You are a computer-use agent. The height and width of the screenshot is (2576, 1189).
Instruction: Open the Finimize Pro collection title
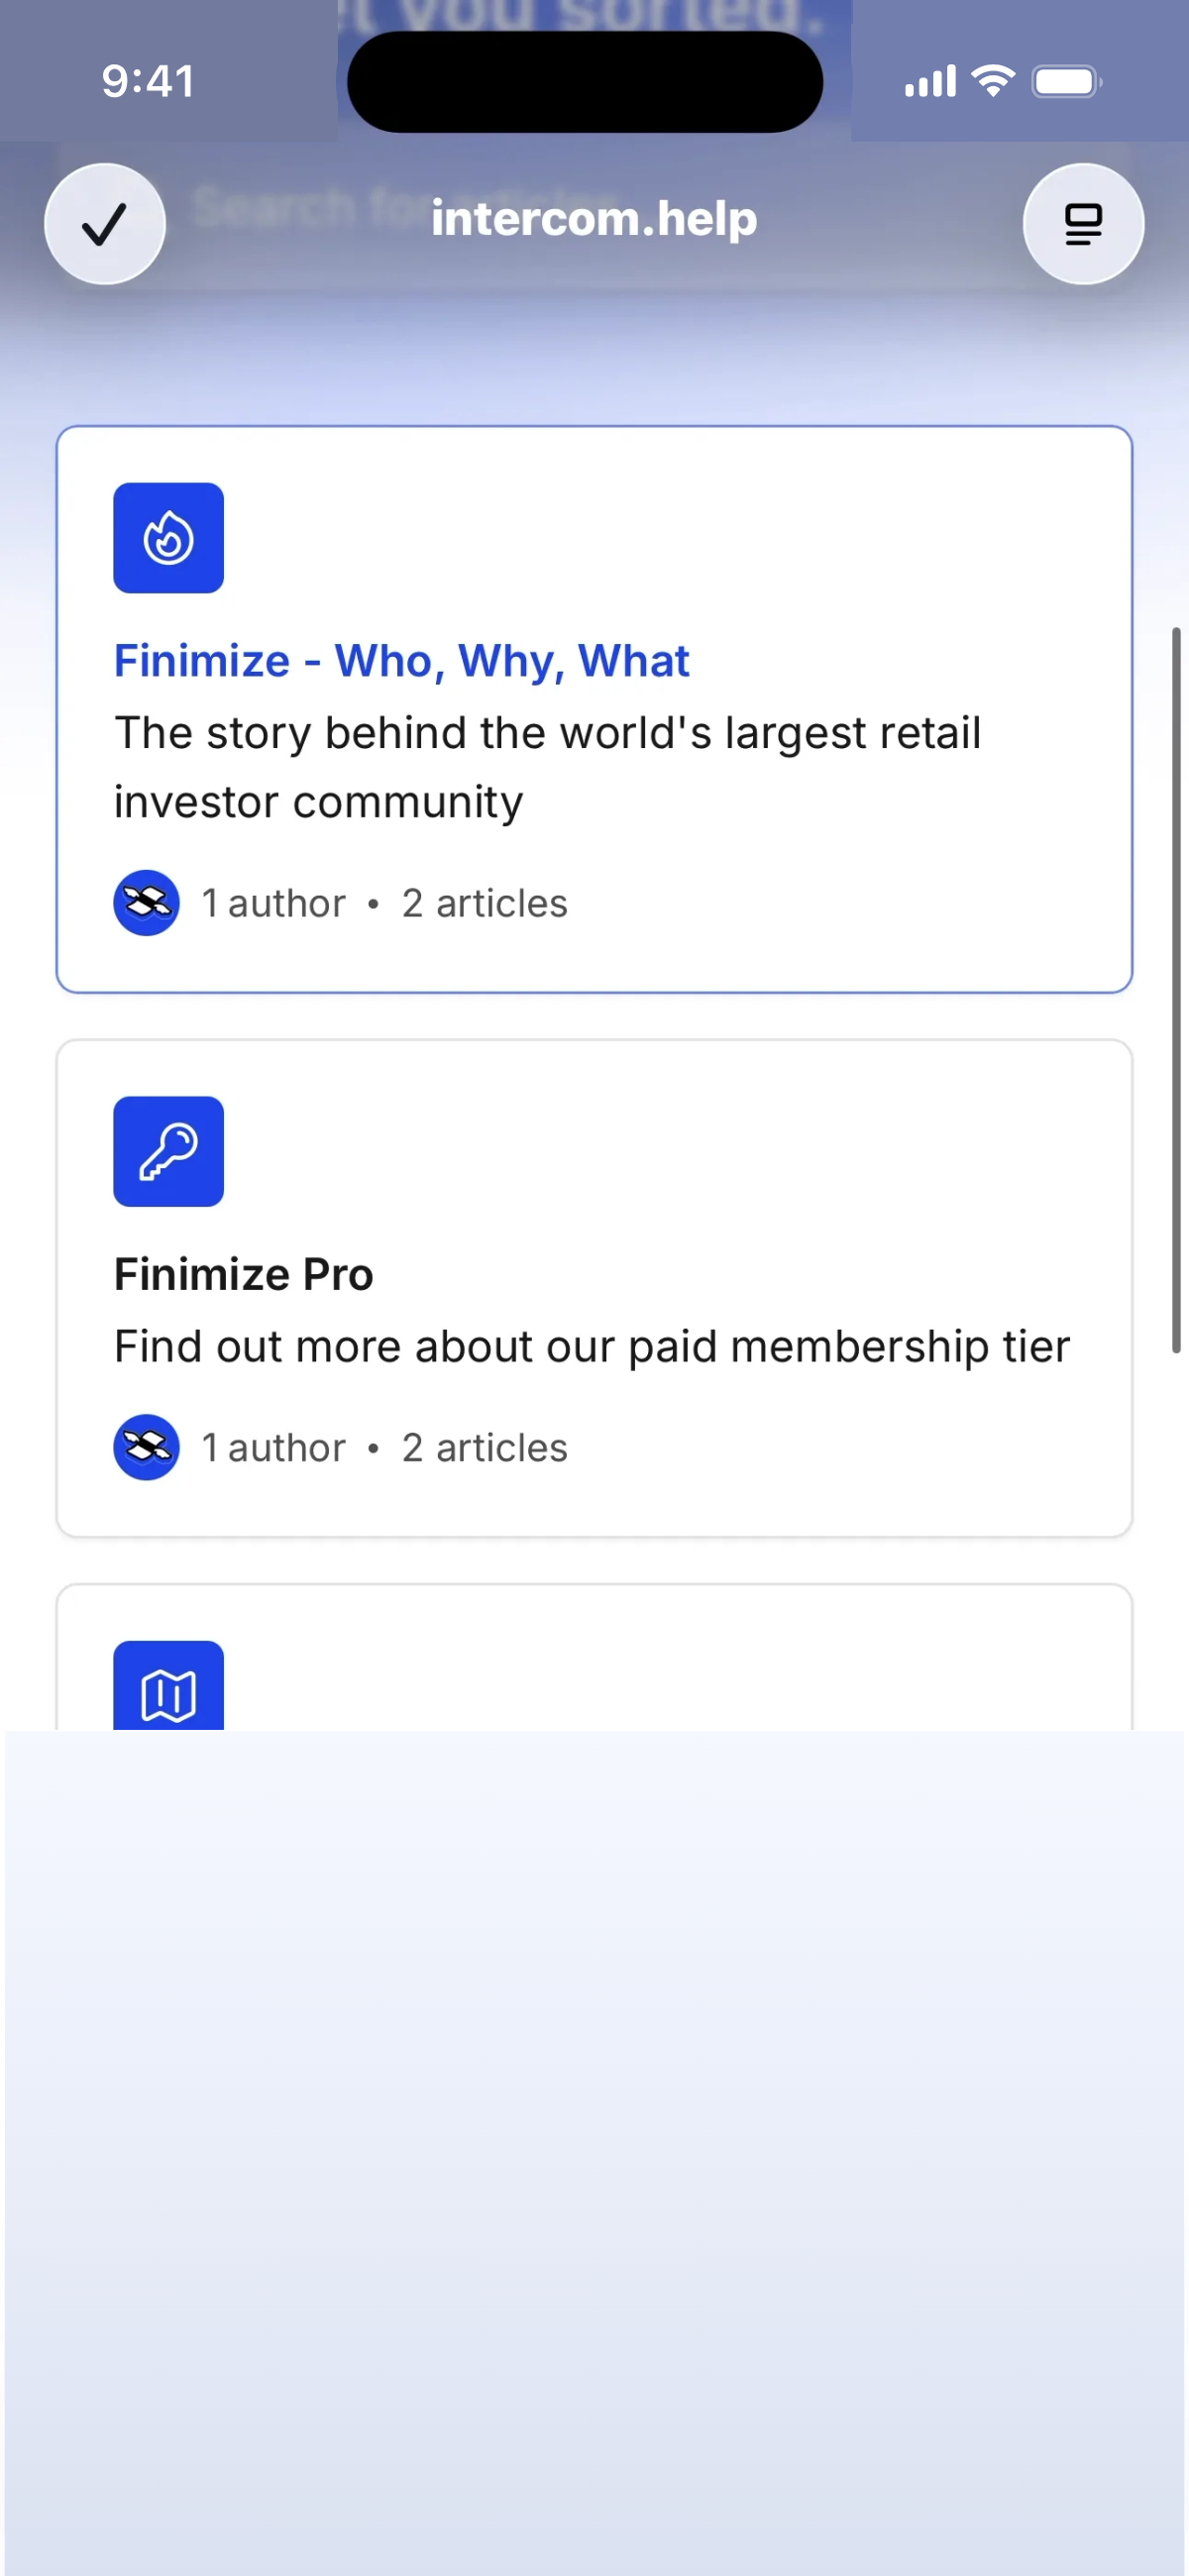tap(243, 1274)
